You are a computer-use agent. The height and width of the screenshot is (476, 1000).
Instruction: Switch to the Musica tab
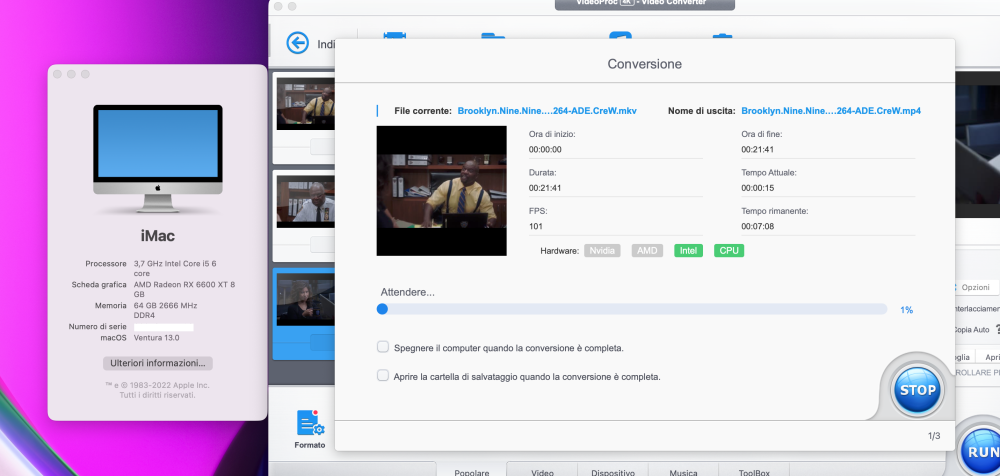683,472
